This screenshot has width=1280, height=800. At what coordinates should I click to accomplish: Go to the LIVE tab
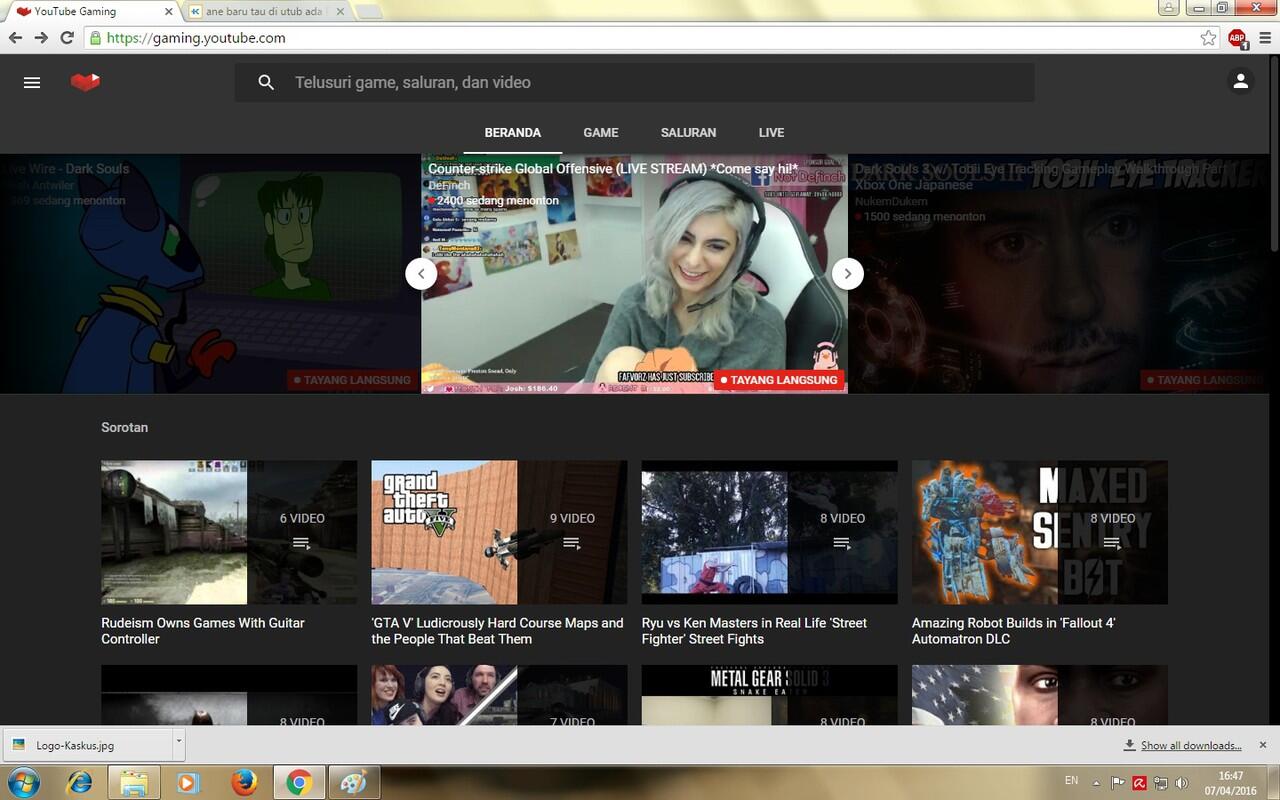[771, 133]
